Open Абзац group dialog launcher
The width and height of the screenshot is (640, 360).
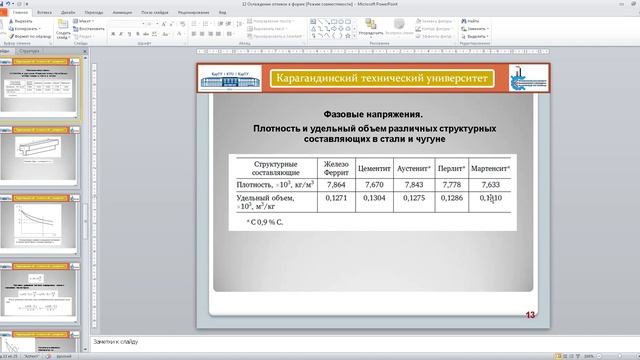point(304,43)
